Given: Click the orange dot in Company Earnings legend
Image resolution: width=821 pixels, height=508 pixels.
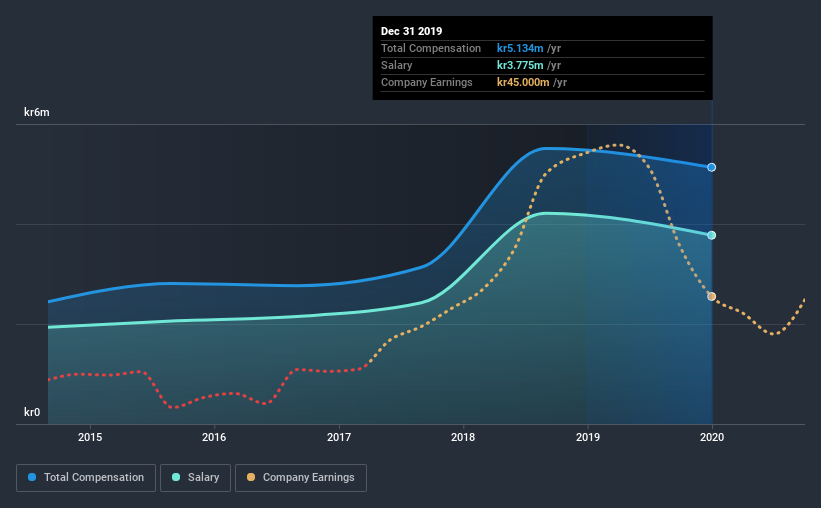Looking at the screenshot, I should point(251,477).
